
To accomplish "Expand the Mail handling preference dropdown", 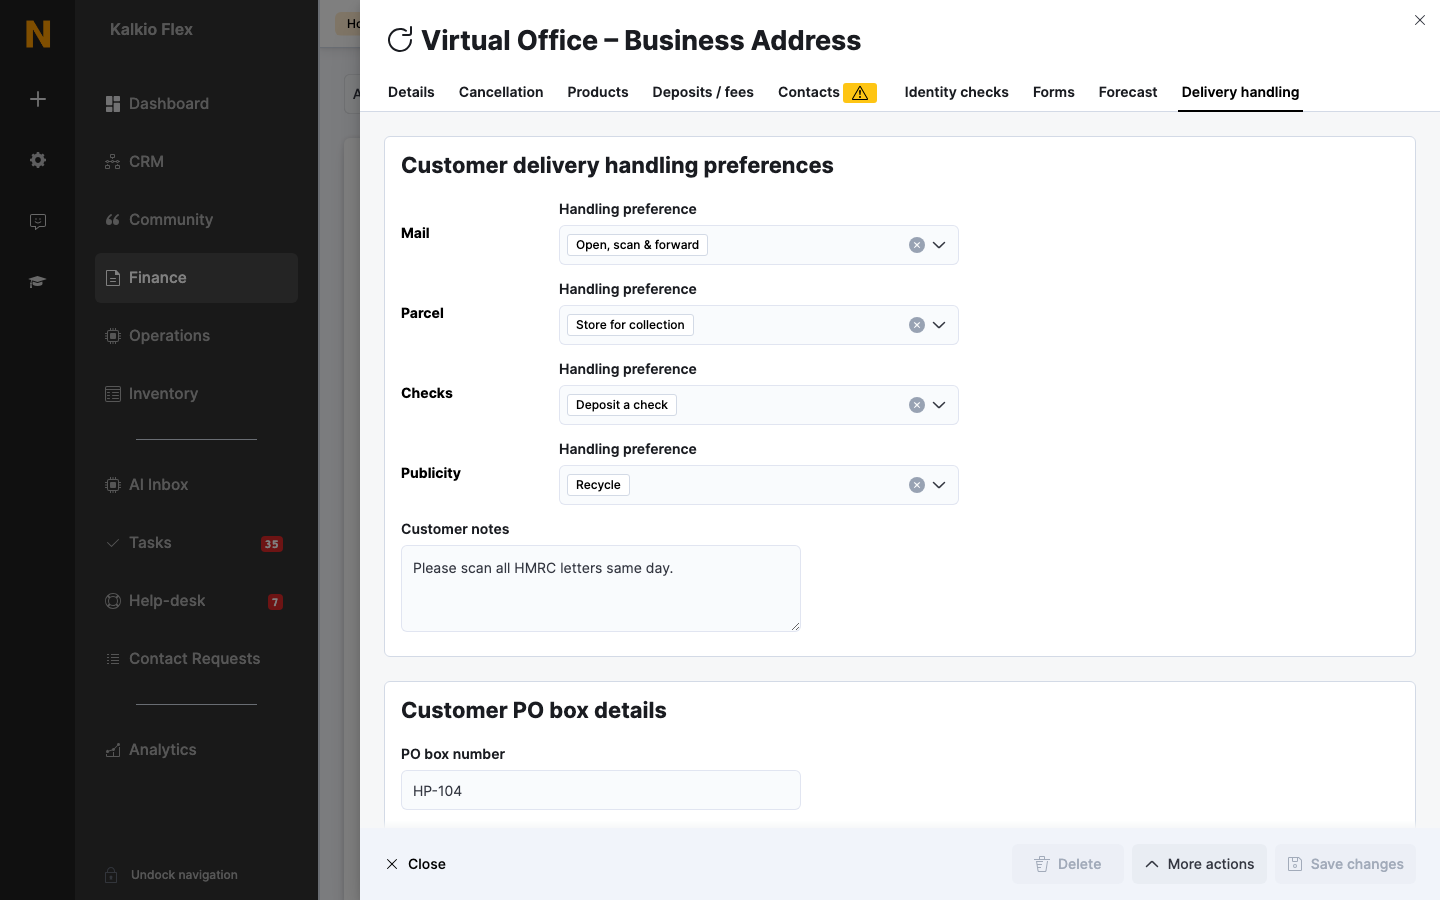I will (x=939, y=245).
